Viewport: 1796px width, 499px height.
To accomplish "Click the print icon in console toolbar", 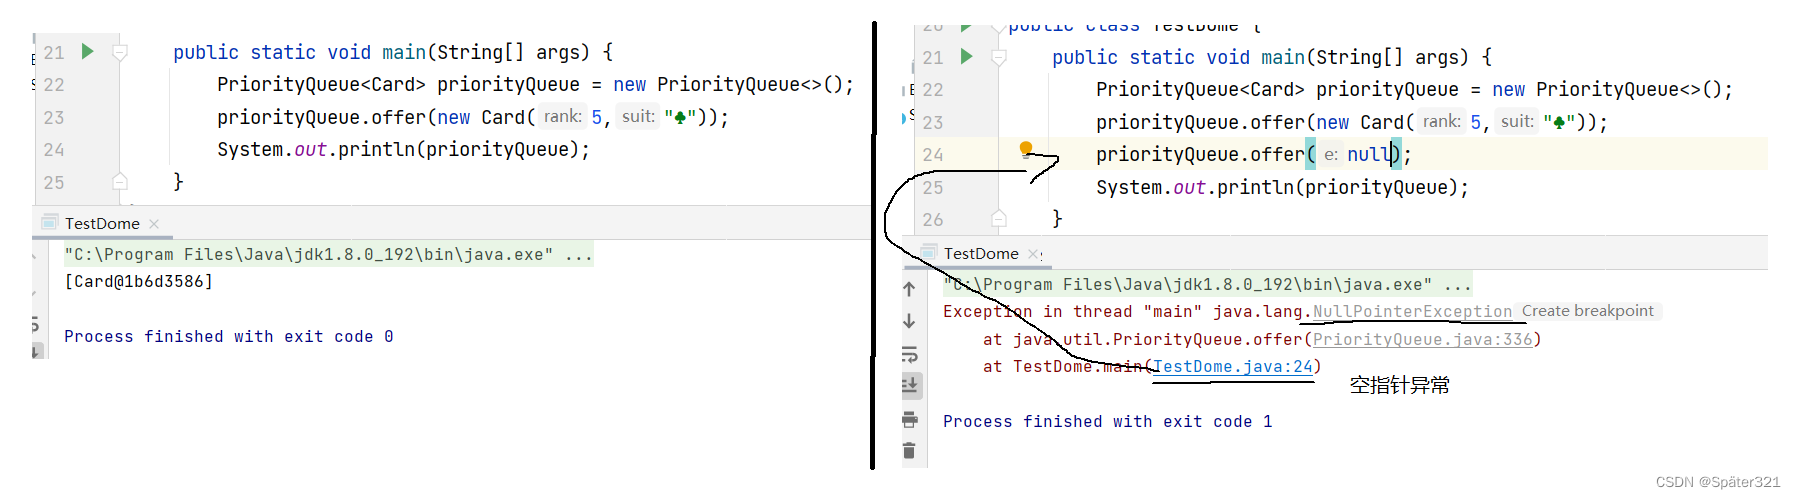I will [x=909, y=419].
